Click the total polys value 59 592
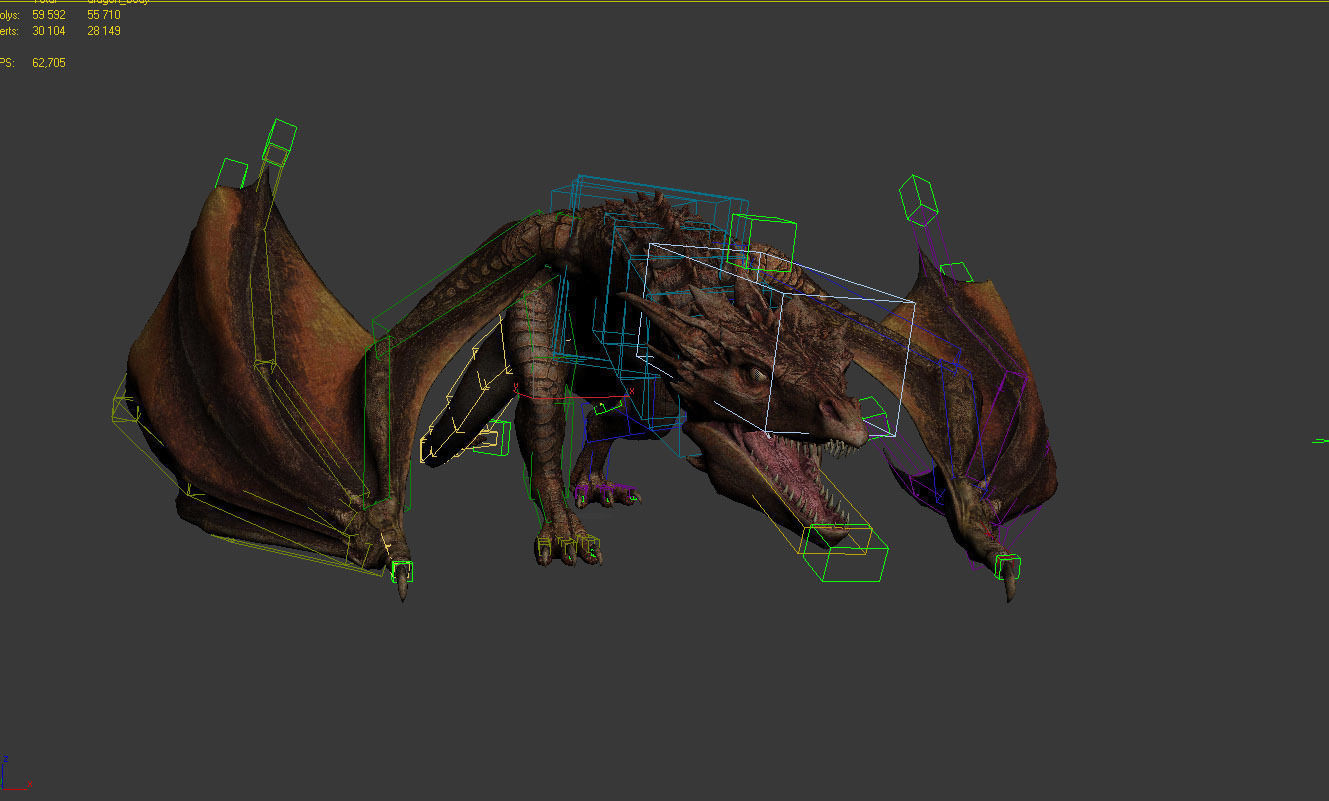 49,15
